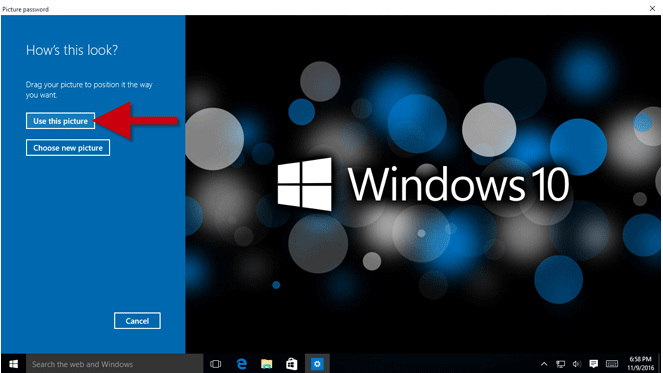Image resolution: width=663 pixels, height=373 pixels.
Task: Expand the hidden system tray icons chevron
Action: click(x=544, y=364)
